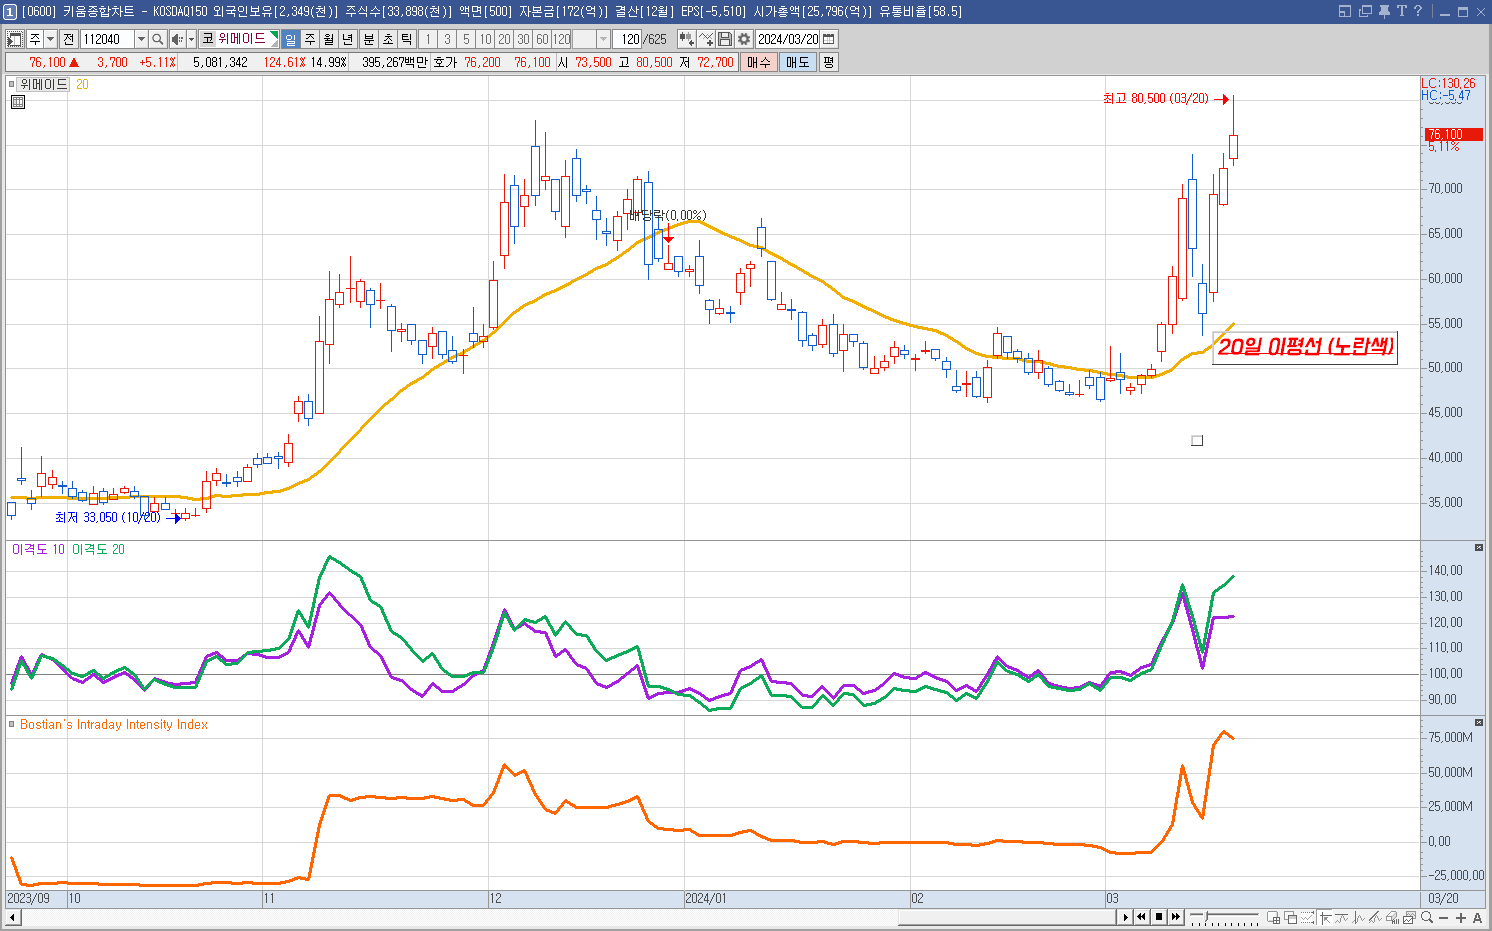The height and width of the screenshot is (931, 1492).
Task: Select the 틱 tick period toggle
Action: [405, 39]
